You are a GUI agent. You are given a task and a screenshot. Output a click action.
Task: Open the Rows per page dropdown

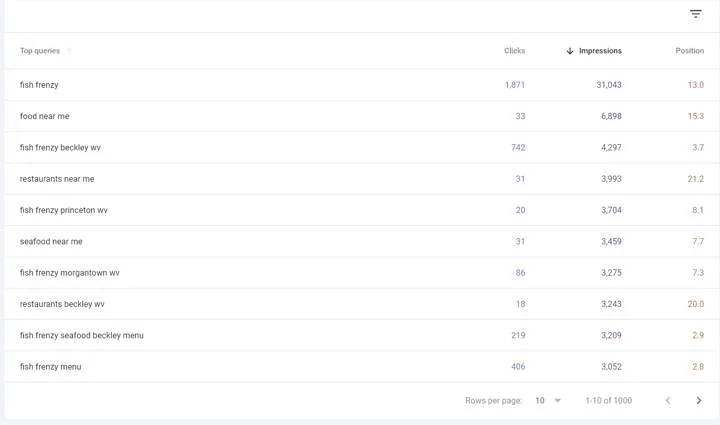point(548,401)
